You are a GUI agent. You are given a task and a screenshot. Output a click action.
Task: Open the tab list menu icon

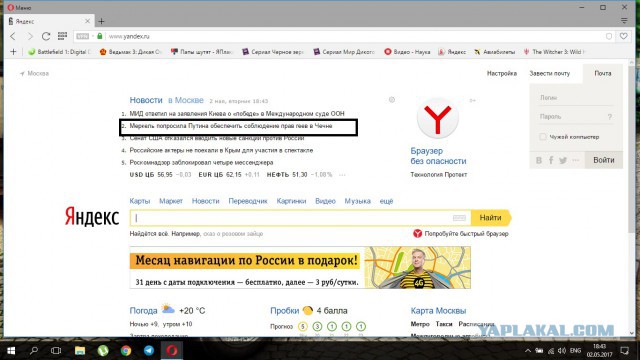624,21
